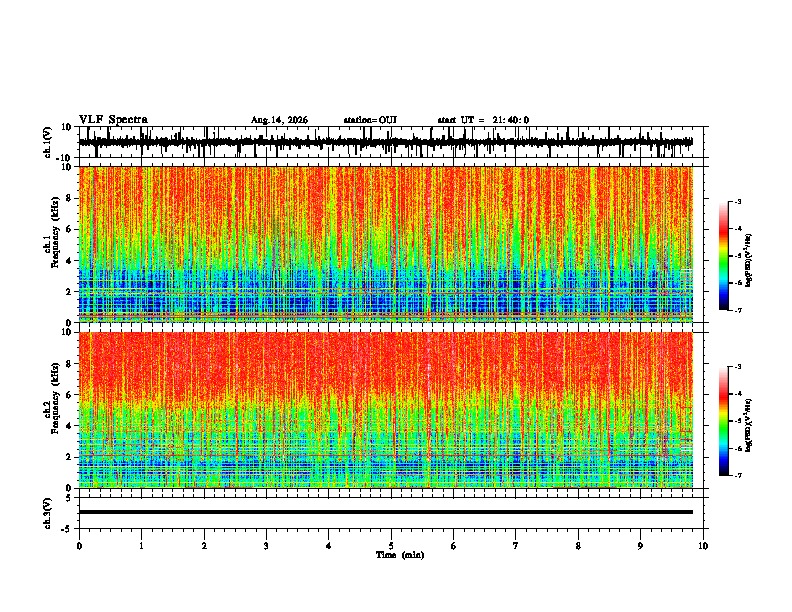The height and width of the screenshot is (612, 792).
Task: Click inside the ch.2 spectrogram plot
Action: click(386, 410)
